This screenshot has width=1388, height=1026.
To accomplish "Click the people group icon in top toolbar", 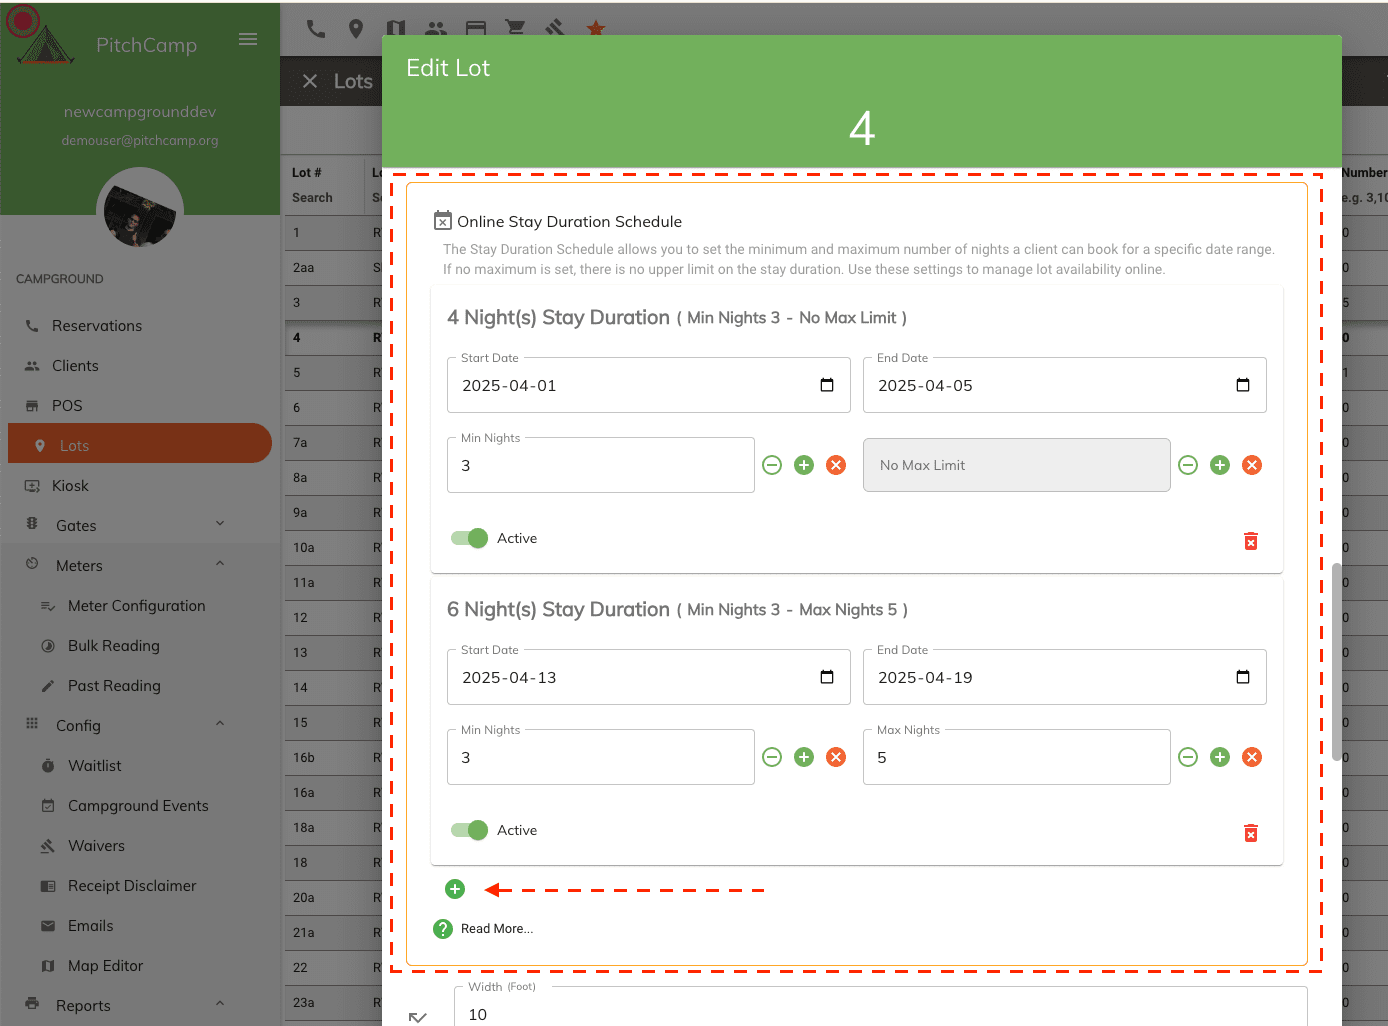I will (436, 29).
